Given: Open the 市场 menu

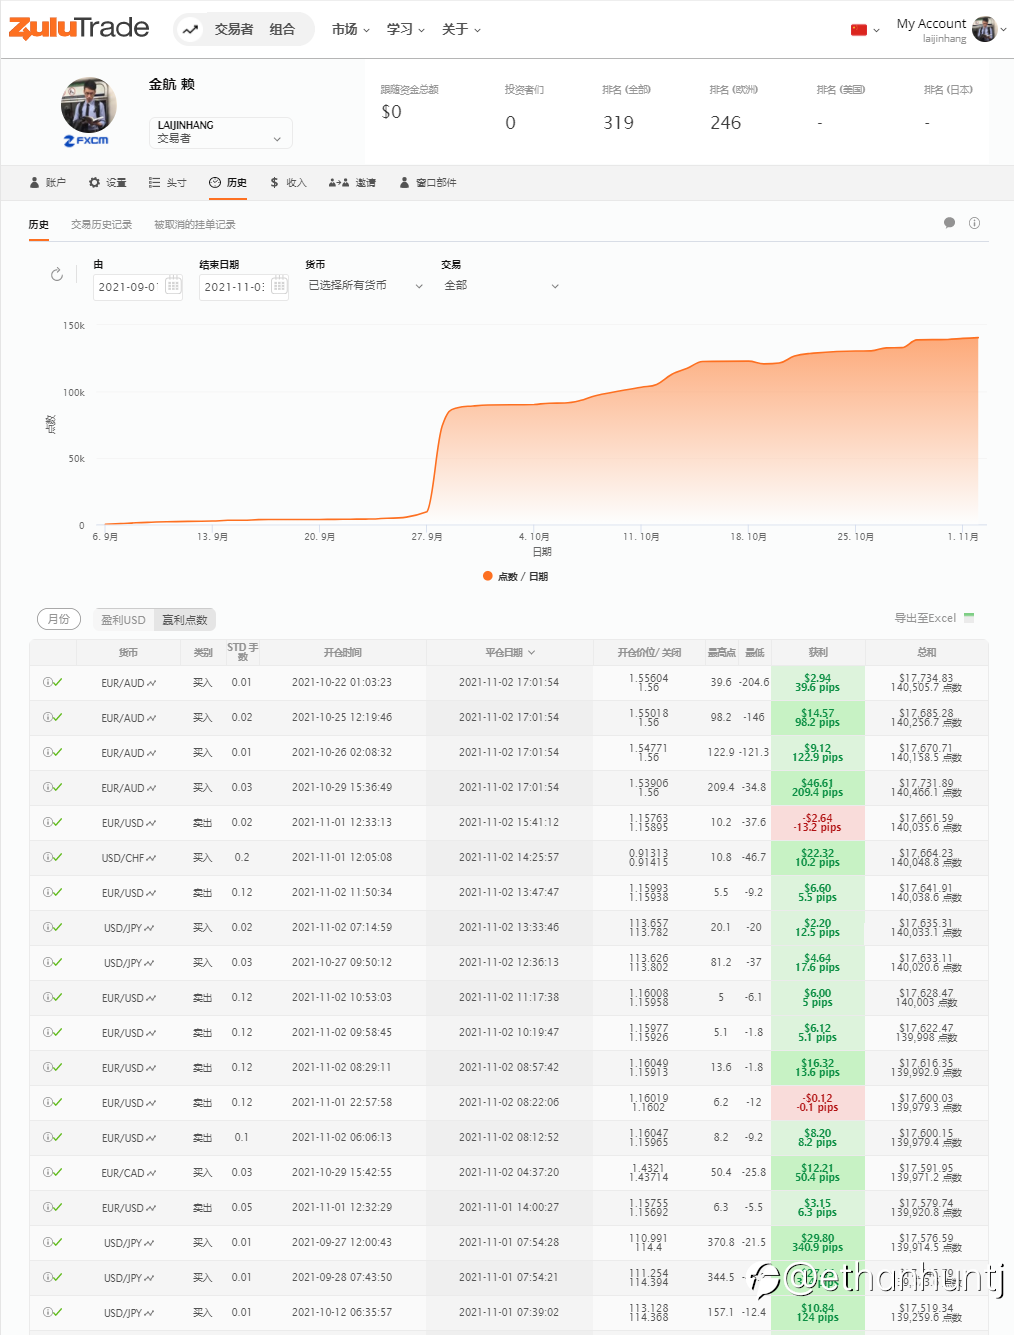Looking at the screenshot, I should (x=350, y=29).
